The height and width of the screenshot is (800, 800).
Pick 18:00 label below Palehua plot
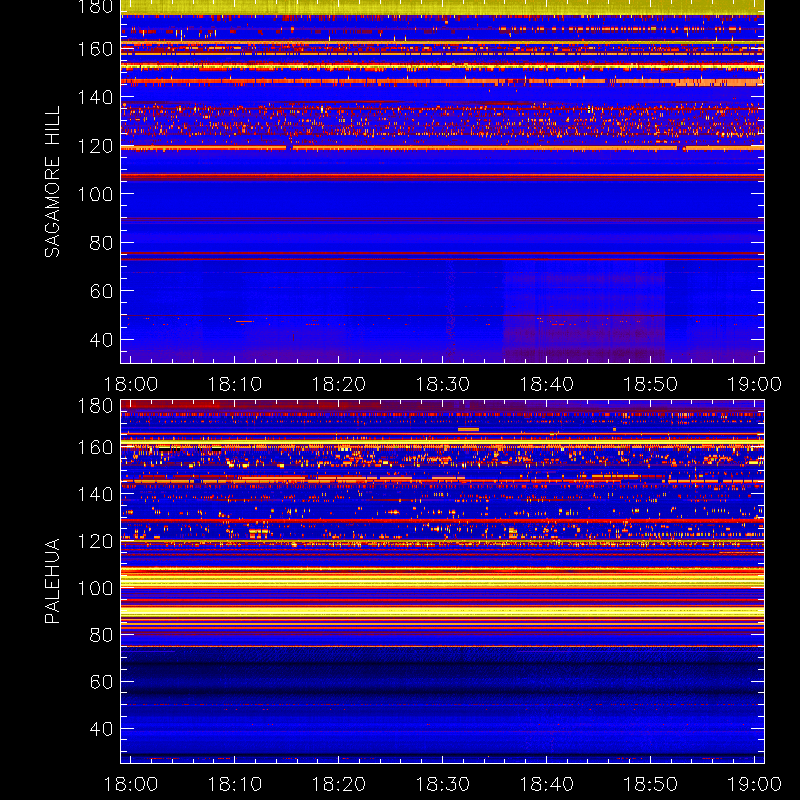[x=131, y=784]
